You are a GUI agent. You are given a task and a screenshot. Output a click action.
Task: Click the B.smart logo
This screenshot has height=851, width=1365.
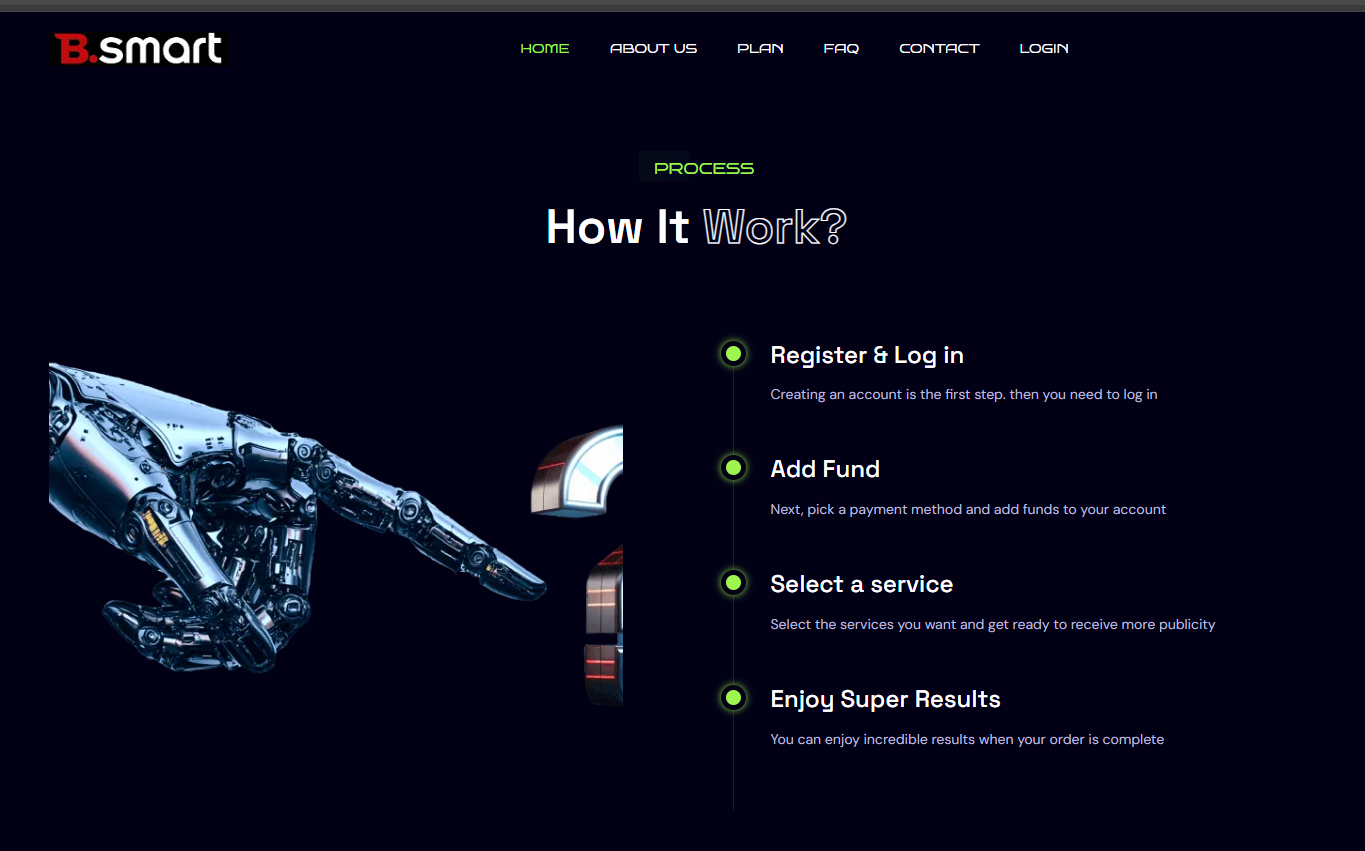140,48
